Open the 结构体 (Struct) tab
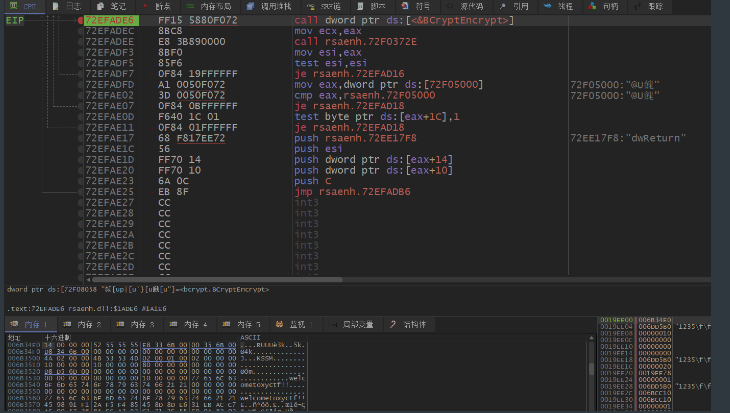The width and height of the screenshot is (730, 413). pos(414,325)
